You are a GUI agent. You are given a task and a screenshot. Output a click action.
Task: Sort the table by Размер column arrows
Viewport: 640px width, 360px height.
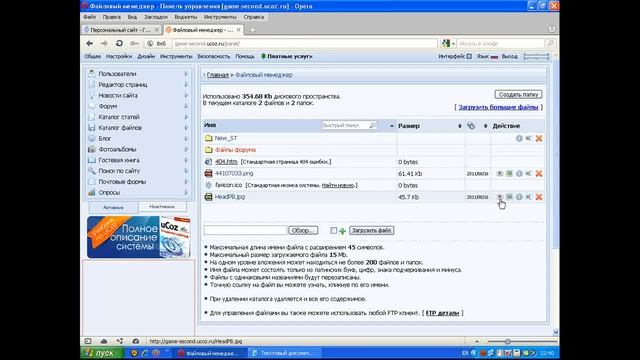(x=460, y=126)
